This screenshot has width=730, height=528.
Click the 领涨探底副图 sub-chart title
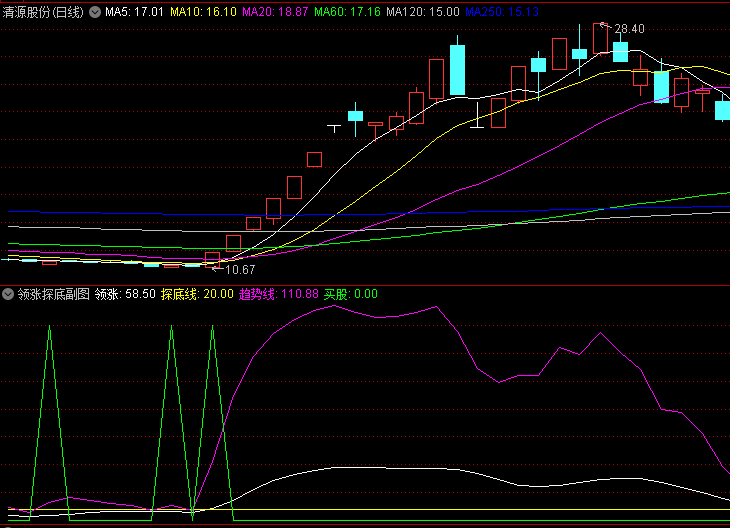(53, 294)
